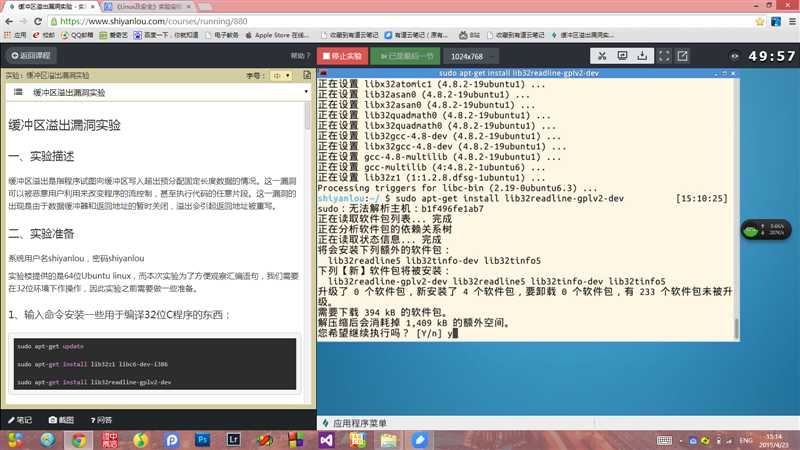Open Photoshop from the taskbar

(x=203, y=440)
